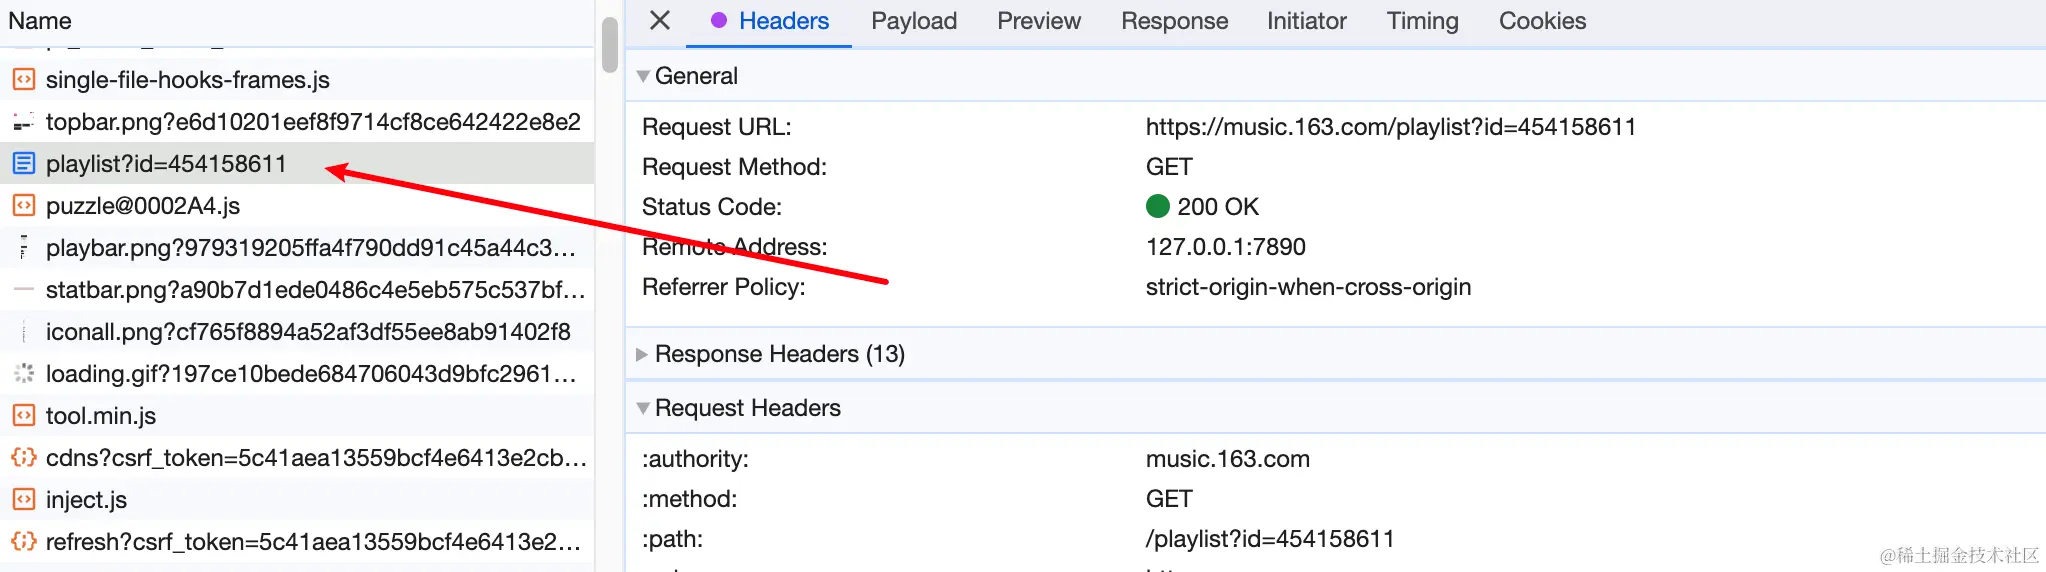Select the loading.gif request row

pos(298,374)
